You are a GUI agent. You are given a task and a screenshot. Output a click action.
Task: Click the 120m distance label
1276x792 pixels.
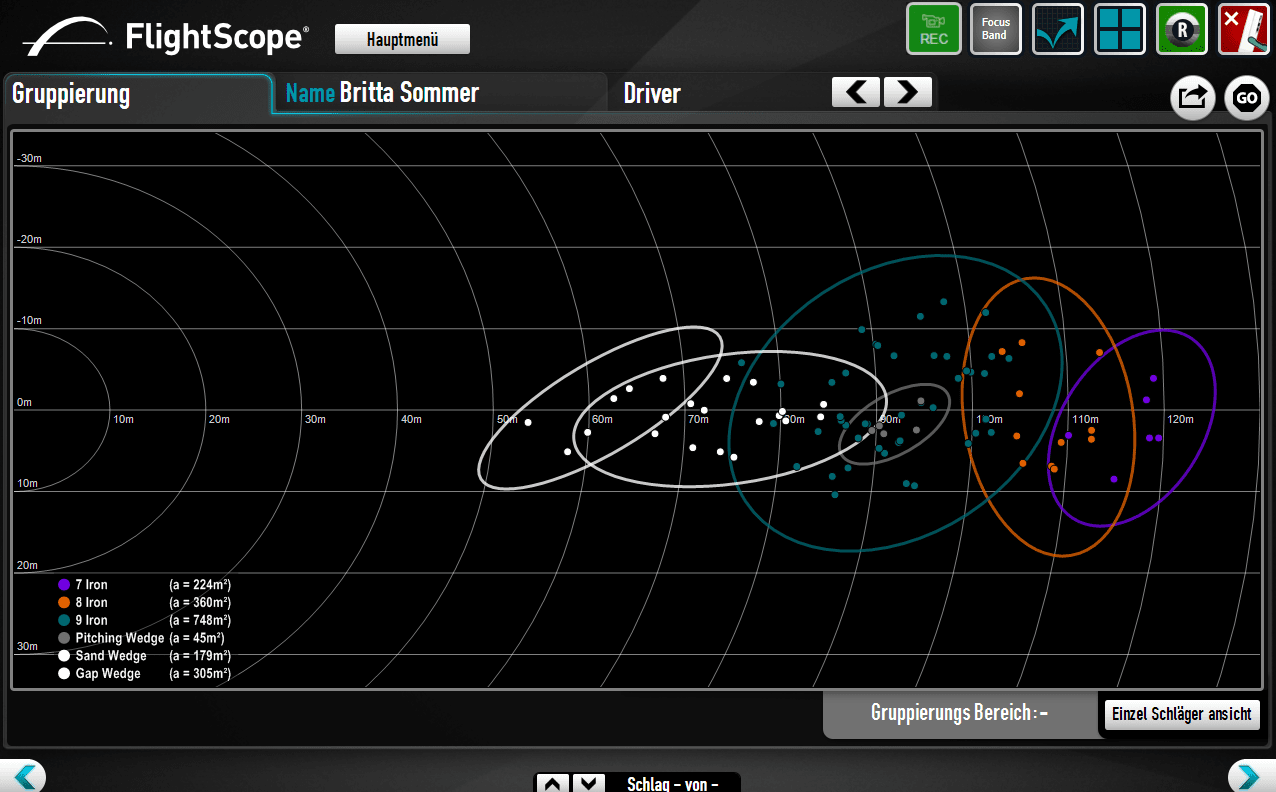click(x=1180, y=419)
